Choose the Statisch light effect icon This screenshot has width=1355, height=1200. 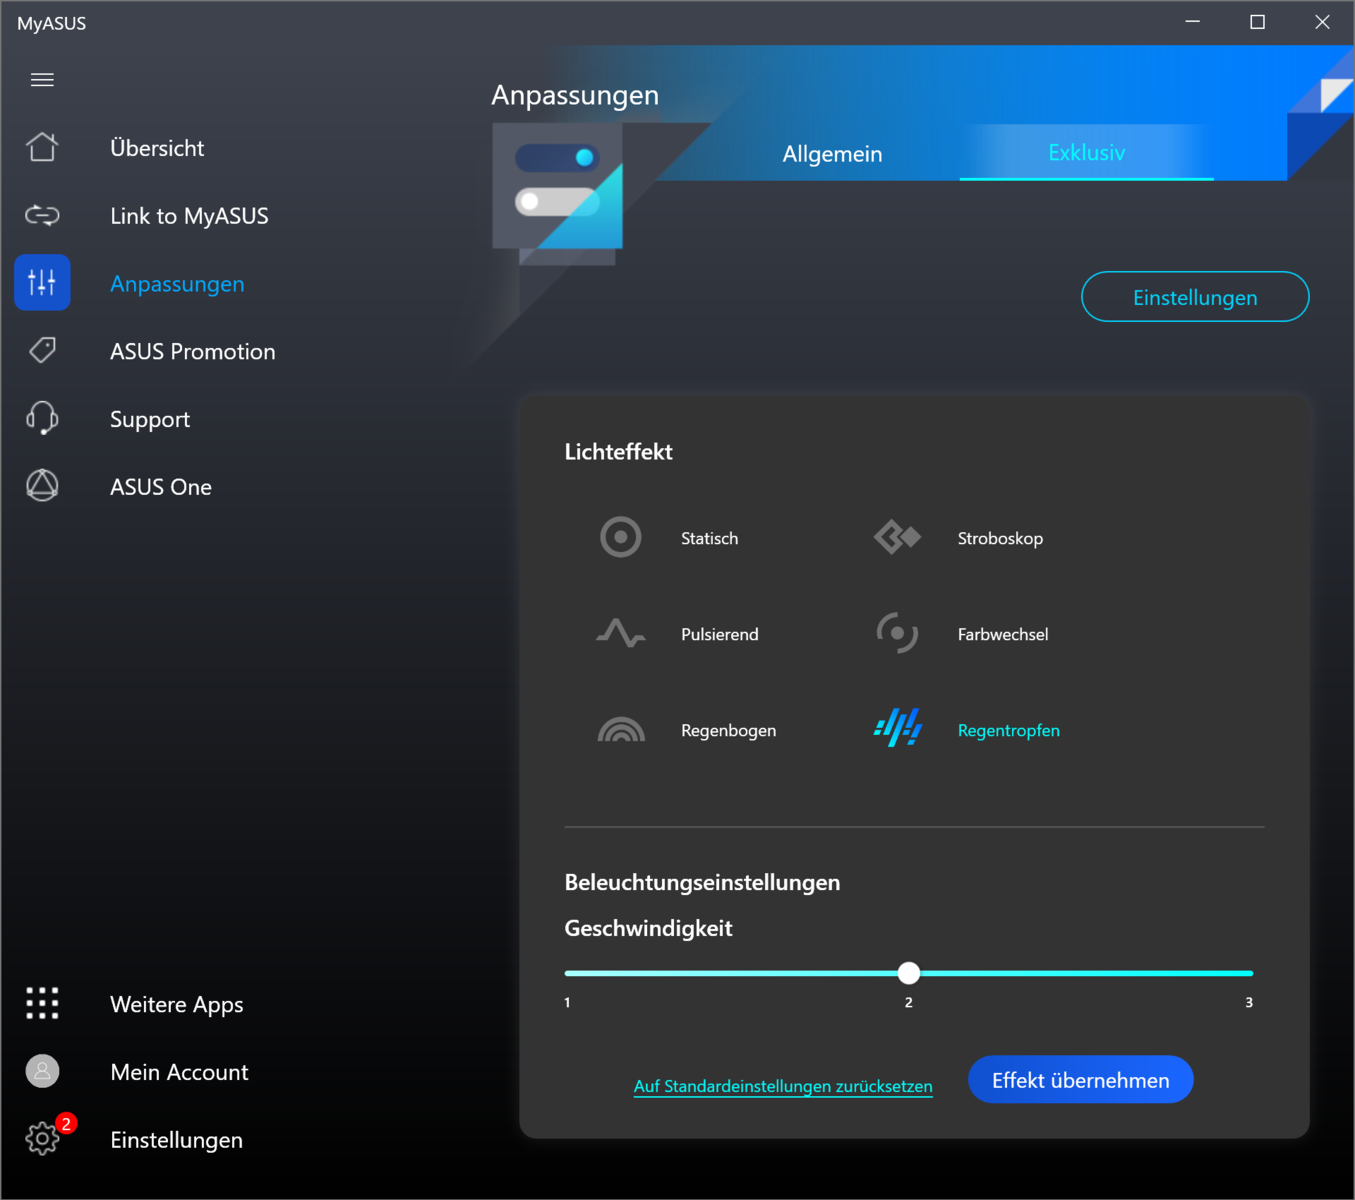pos(621,537)
